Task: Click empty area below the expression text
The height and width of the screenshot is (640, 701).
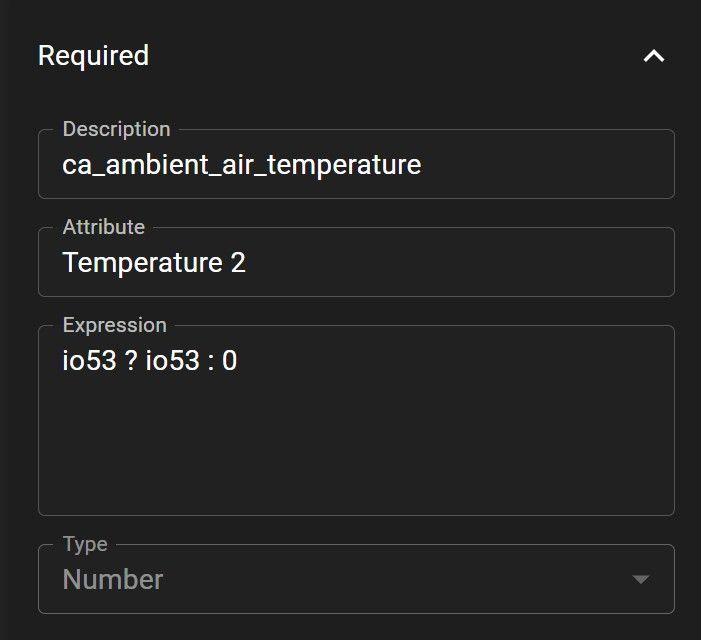Action: pyautogui.click(x=355, y=450)
